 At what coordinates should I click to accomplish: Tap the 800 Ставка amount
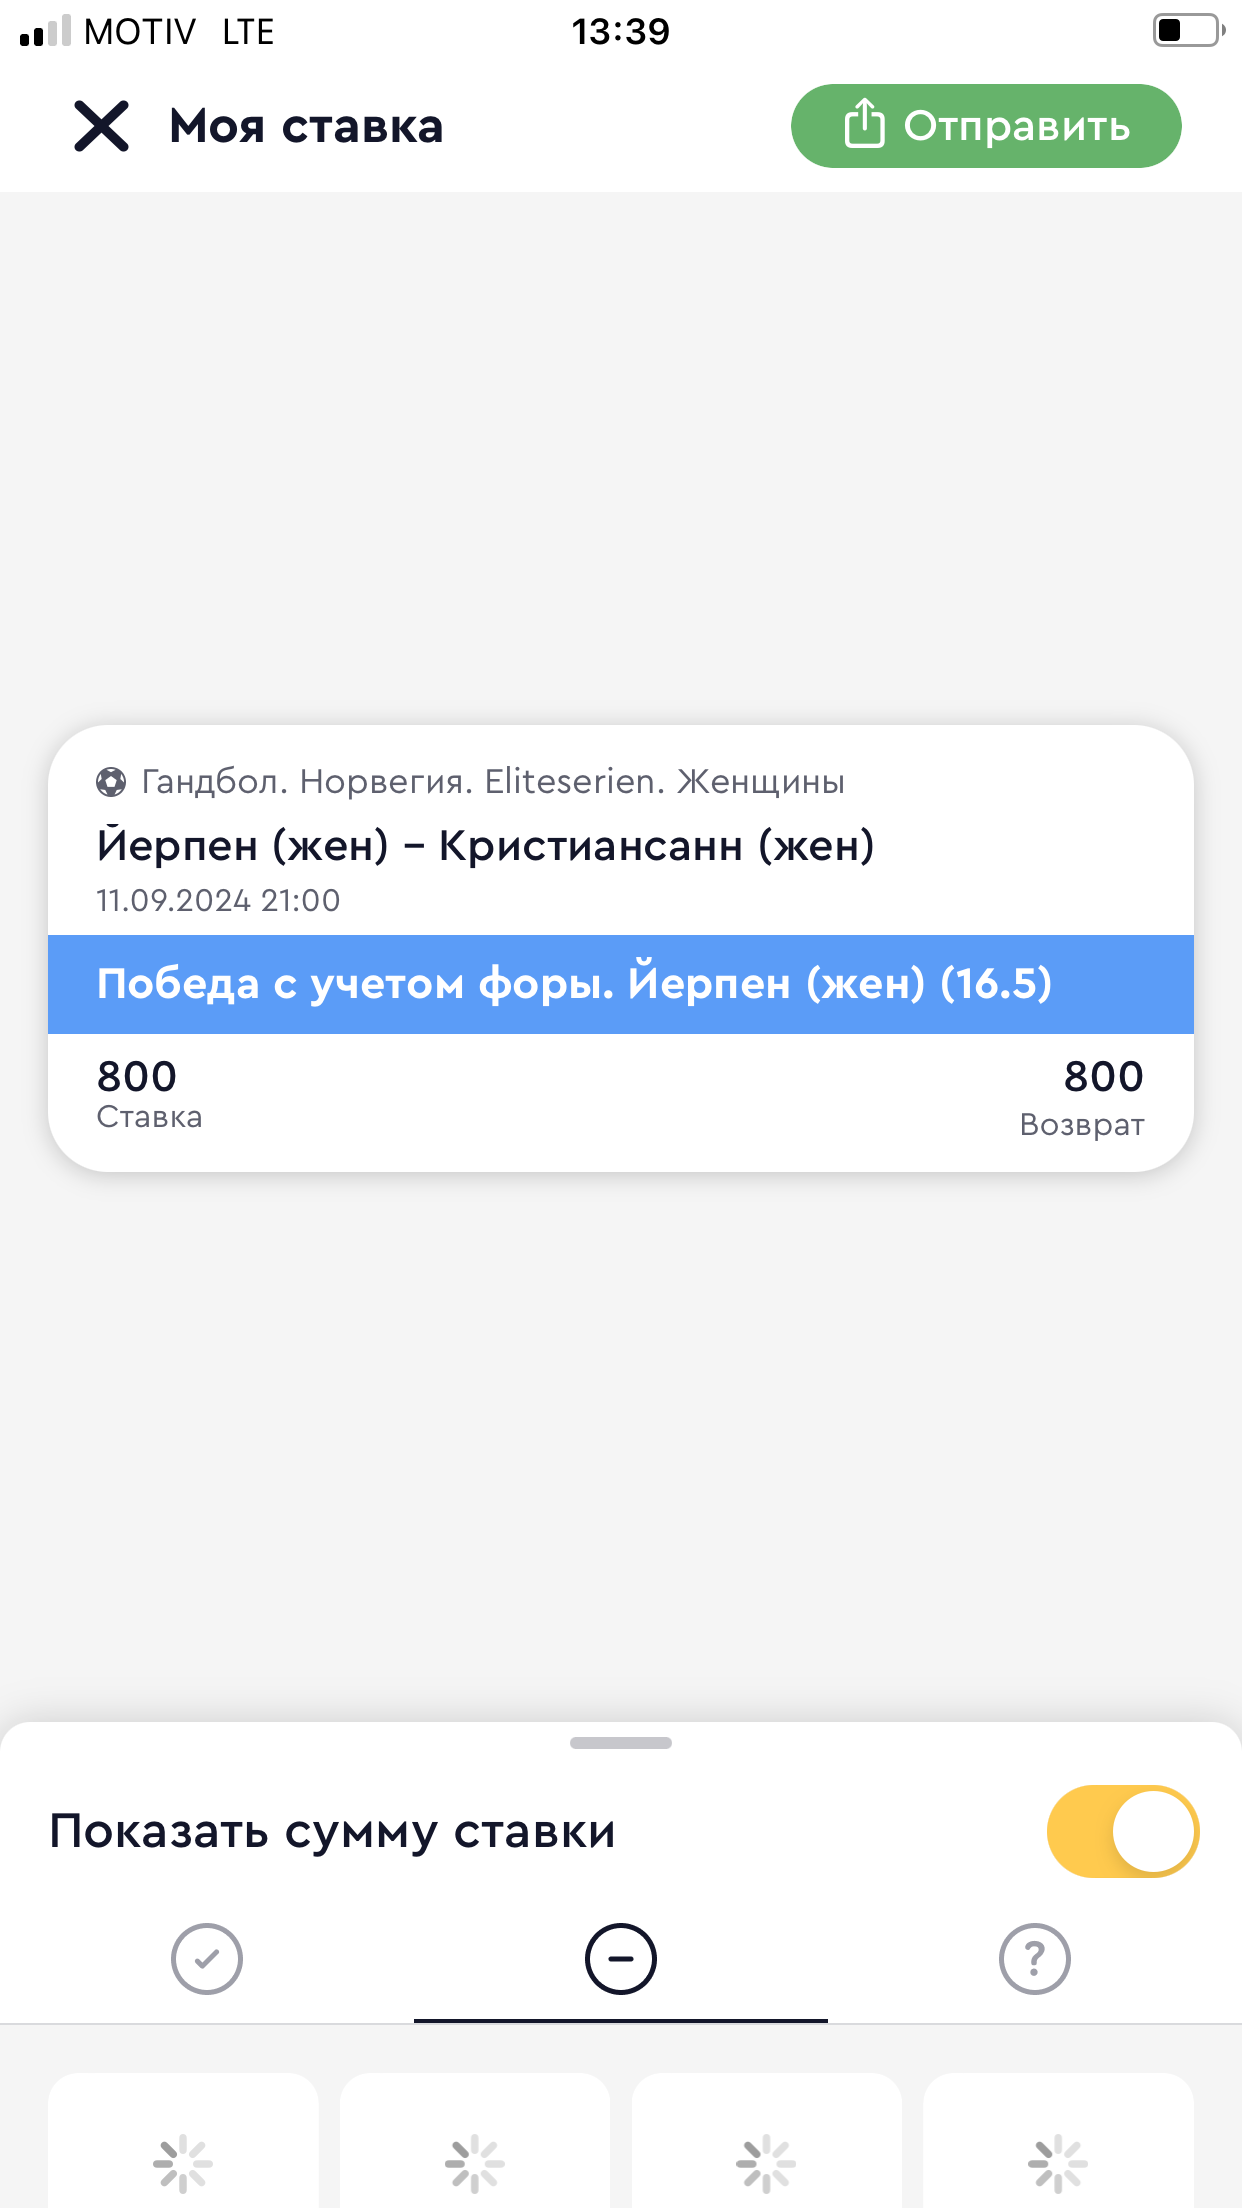pyautogui.click(x=138, y=1077)
